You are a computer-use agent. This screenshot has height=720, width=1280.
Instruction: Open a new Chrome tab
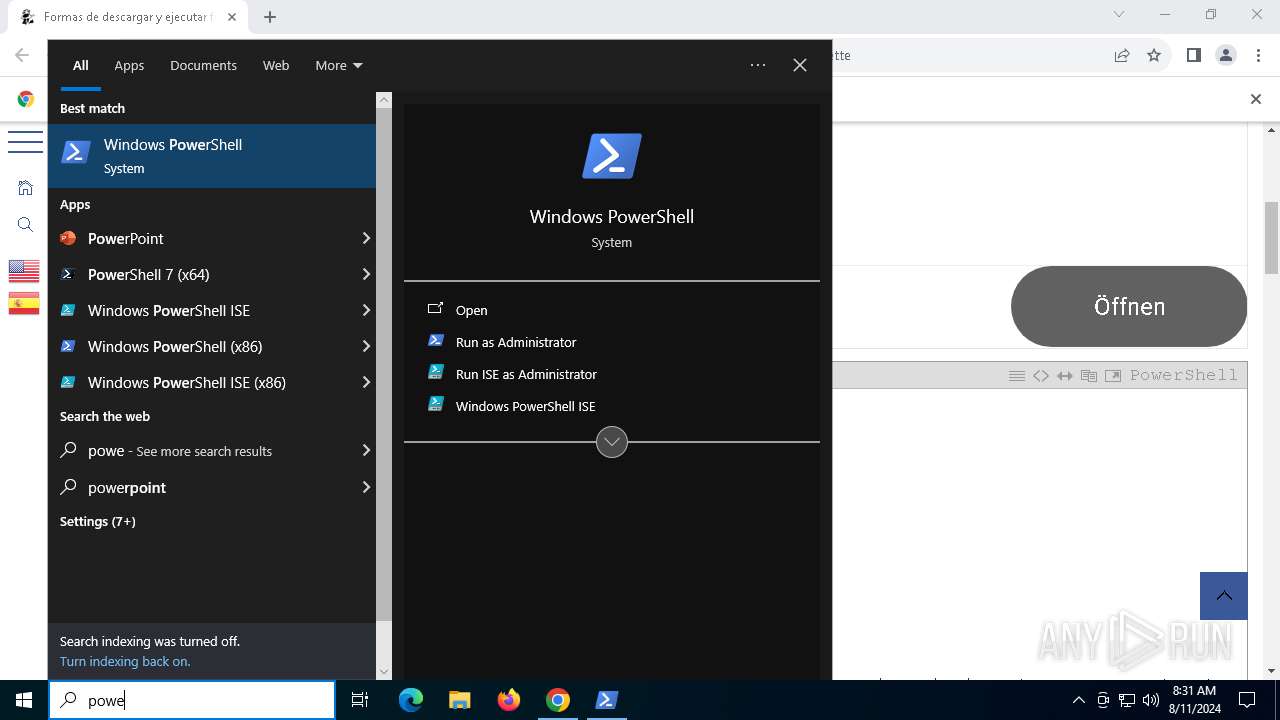270,17
